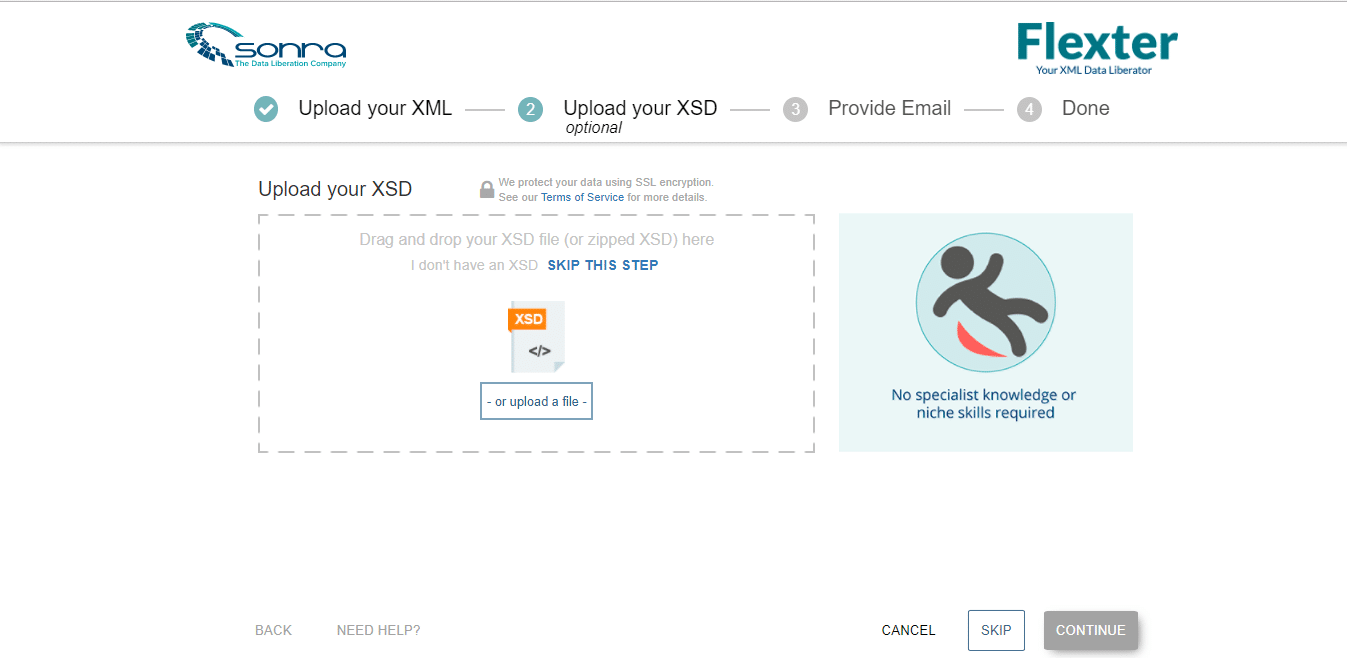
Task: Click the step 2 circle icon
Action: [530, 109]
